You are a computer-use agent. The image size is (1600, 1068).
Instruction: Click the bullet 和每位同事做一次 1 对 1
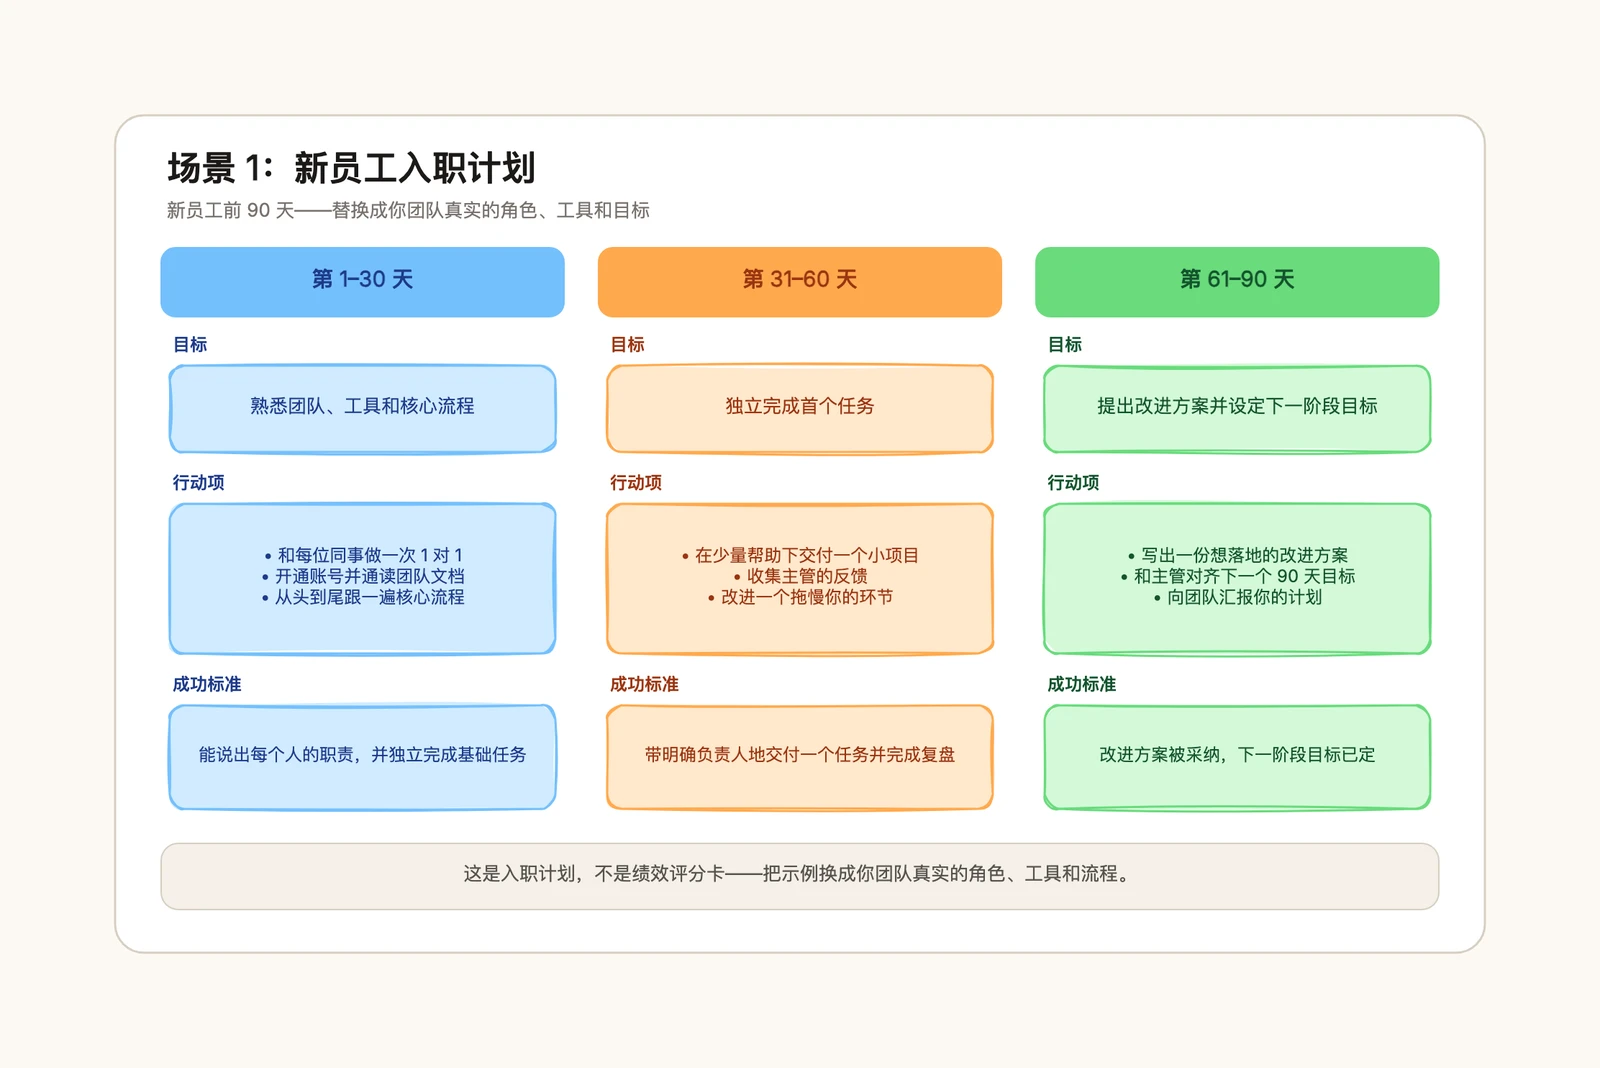click(x=363, y=555)
